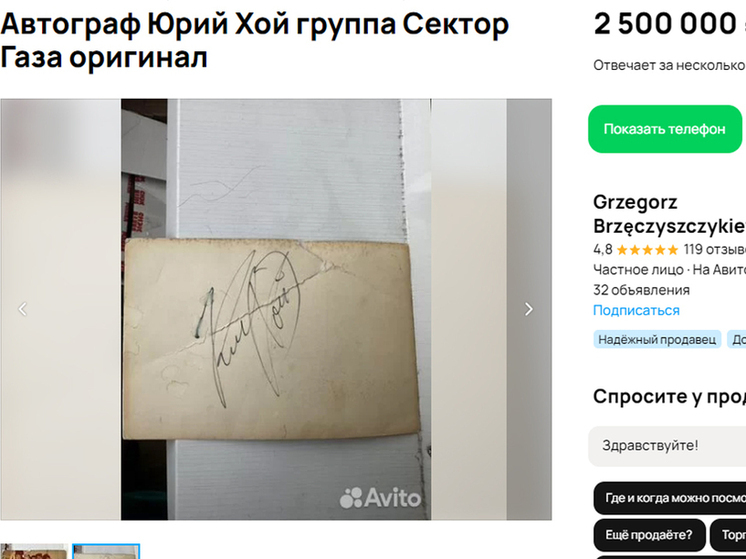
Task: Click the Показать телефон button
Action: (665, 129)
